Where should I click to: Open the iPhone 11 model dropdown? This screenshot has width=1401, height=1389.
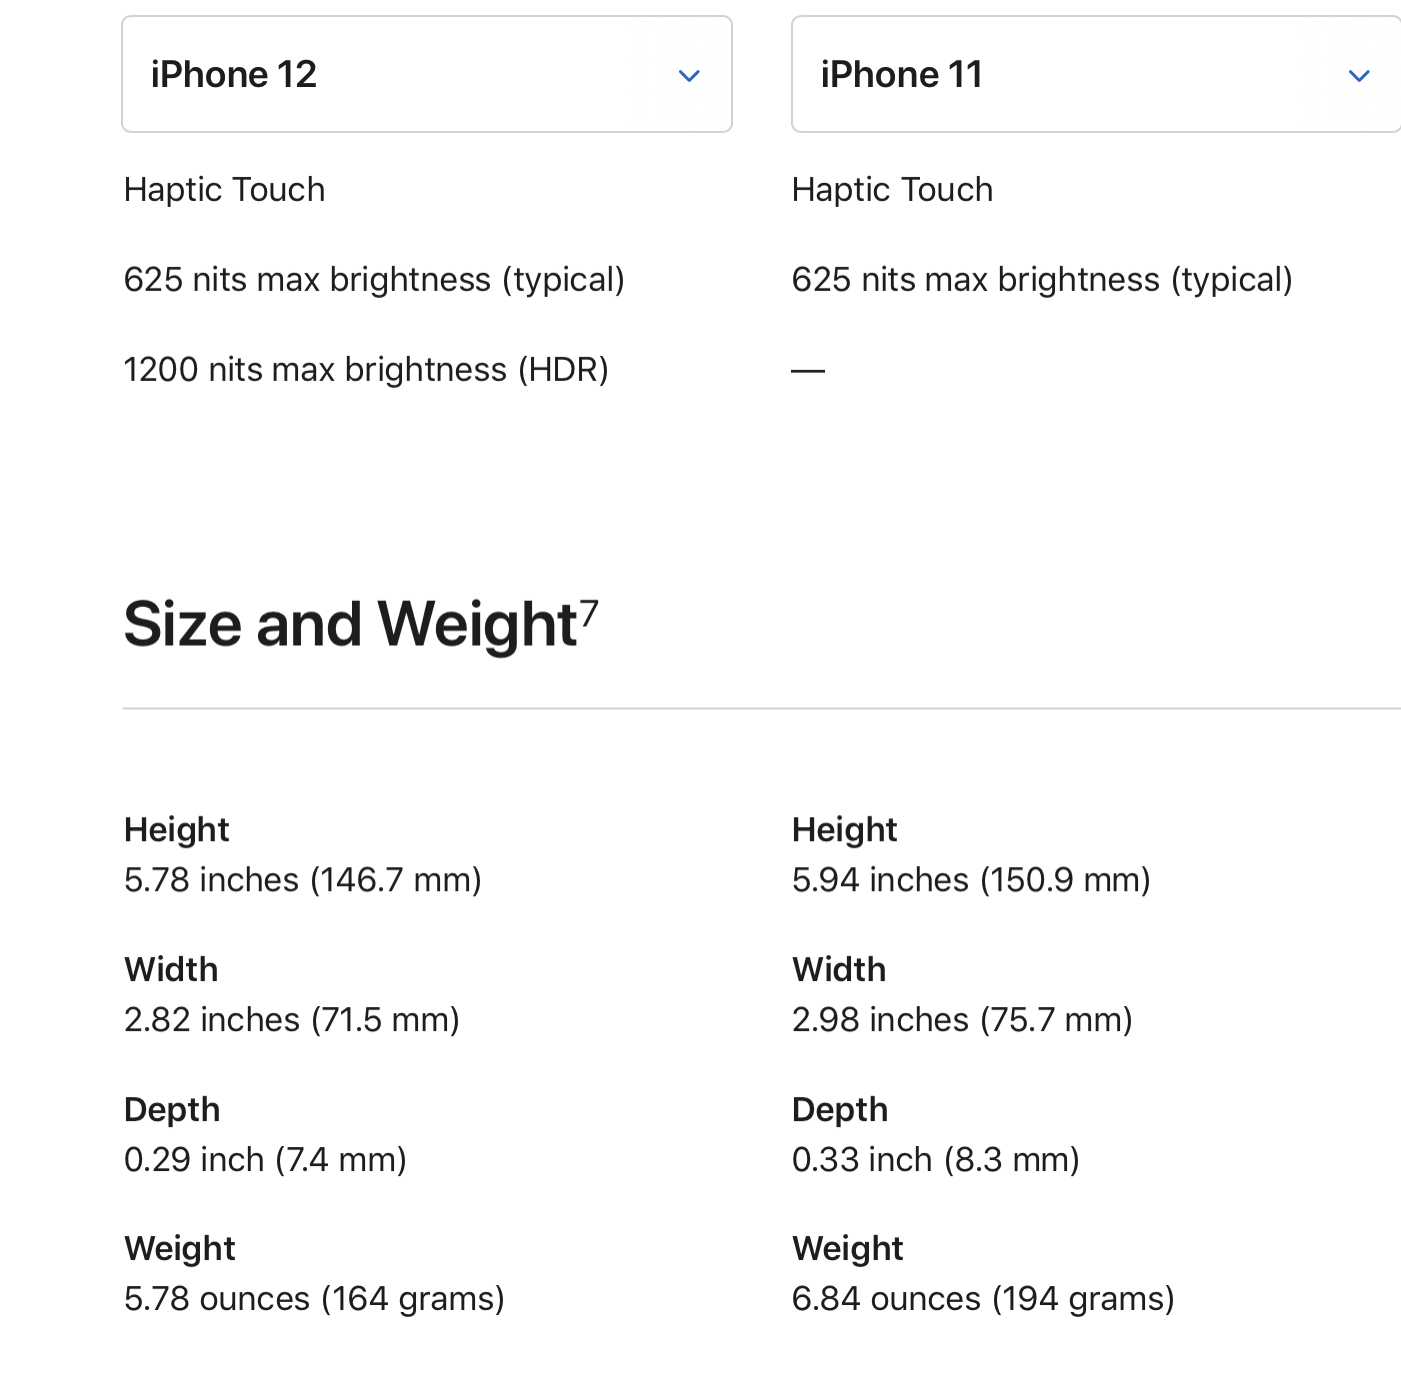pos(1096,74)
